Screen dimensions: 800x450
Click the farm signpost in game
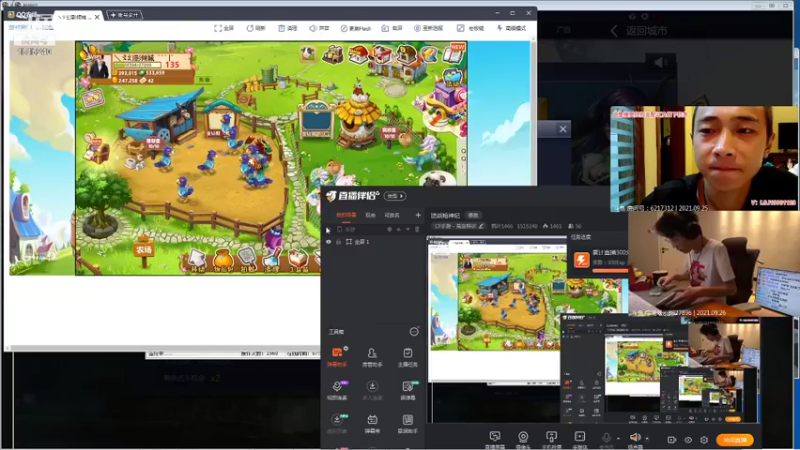(x=144, y=249)
